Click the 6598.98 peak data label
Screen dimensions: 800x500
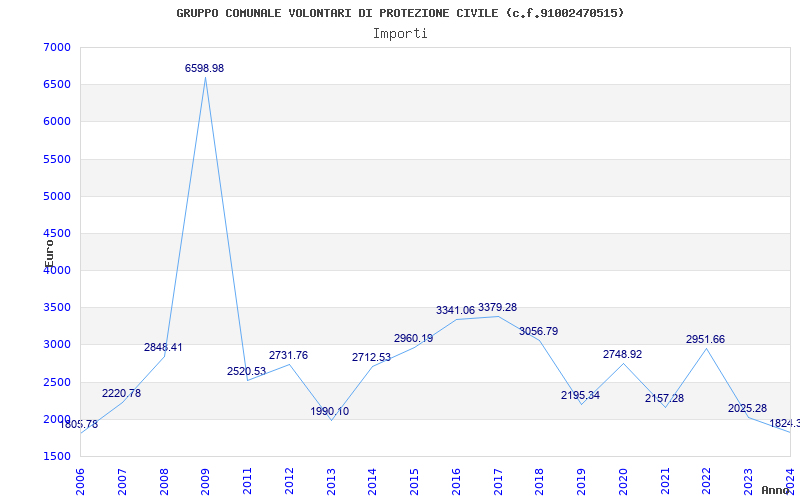point(204,68)
